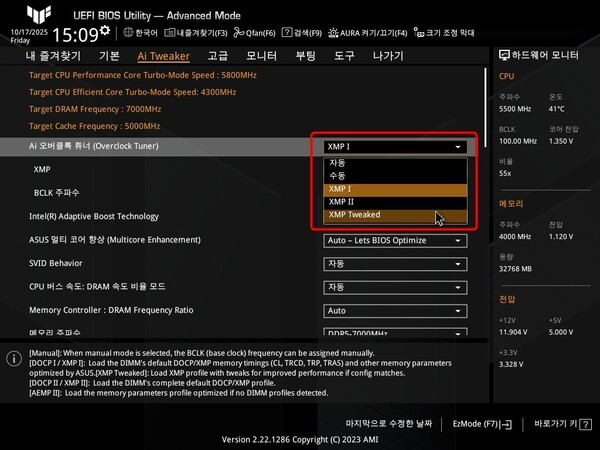This screenshot has height=450, width=600.
Task: Click 마지막으로 수정한 날짜 button
Action: click(389, 424)
